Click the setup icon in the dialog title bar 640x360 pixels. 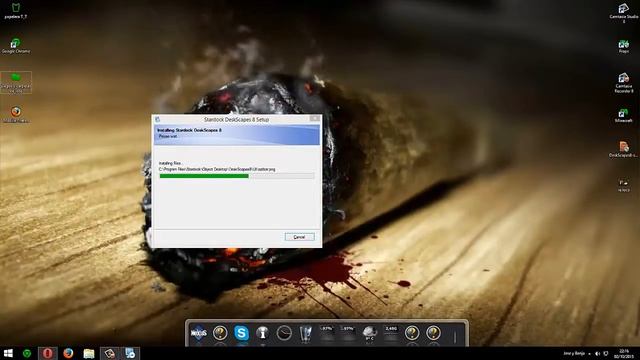[x=158, y=119]
